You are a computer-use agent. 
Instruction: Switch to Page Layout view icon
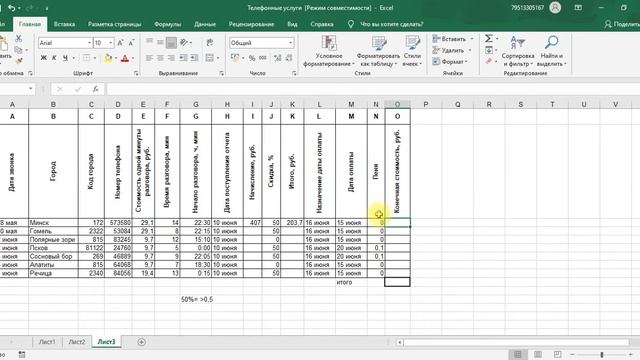(538, 354)
